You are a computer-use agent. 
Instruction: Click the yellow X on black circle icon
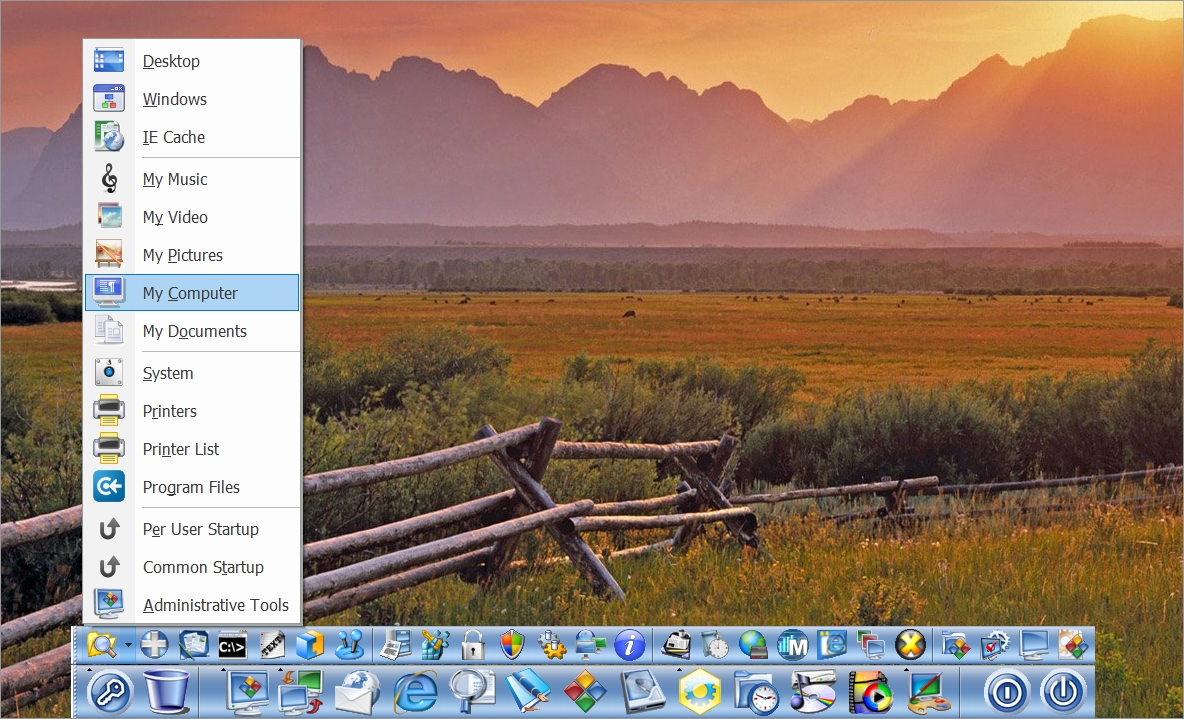coord(910,645)
